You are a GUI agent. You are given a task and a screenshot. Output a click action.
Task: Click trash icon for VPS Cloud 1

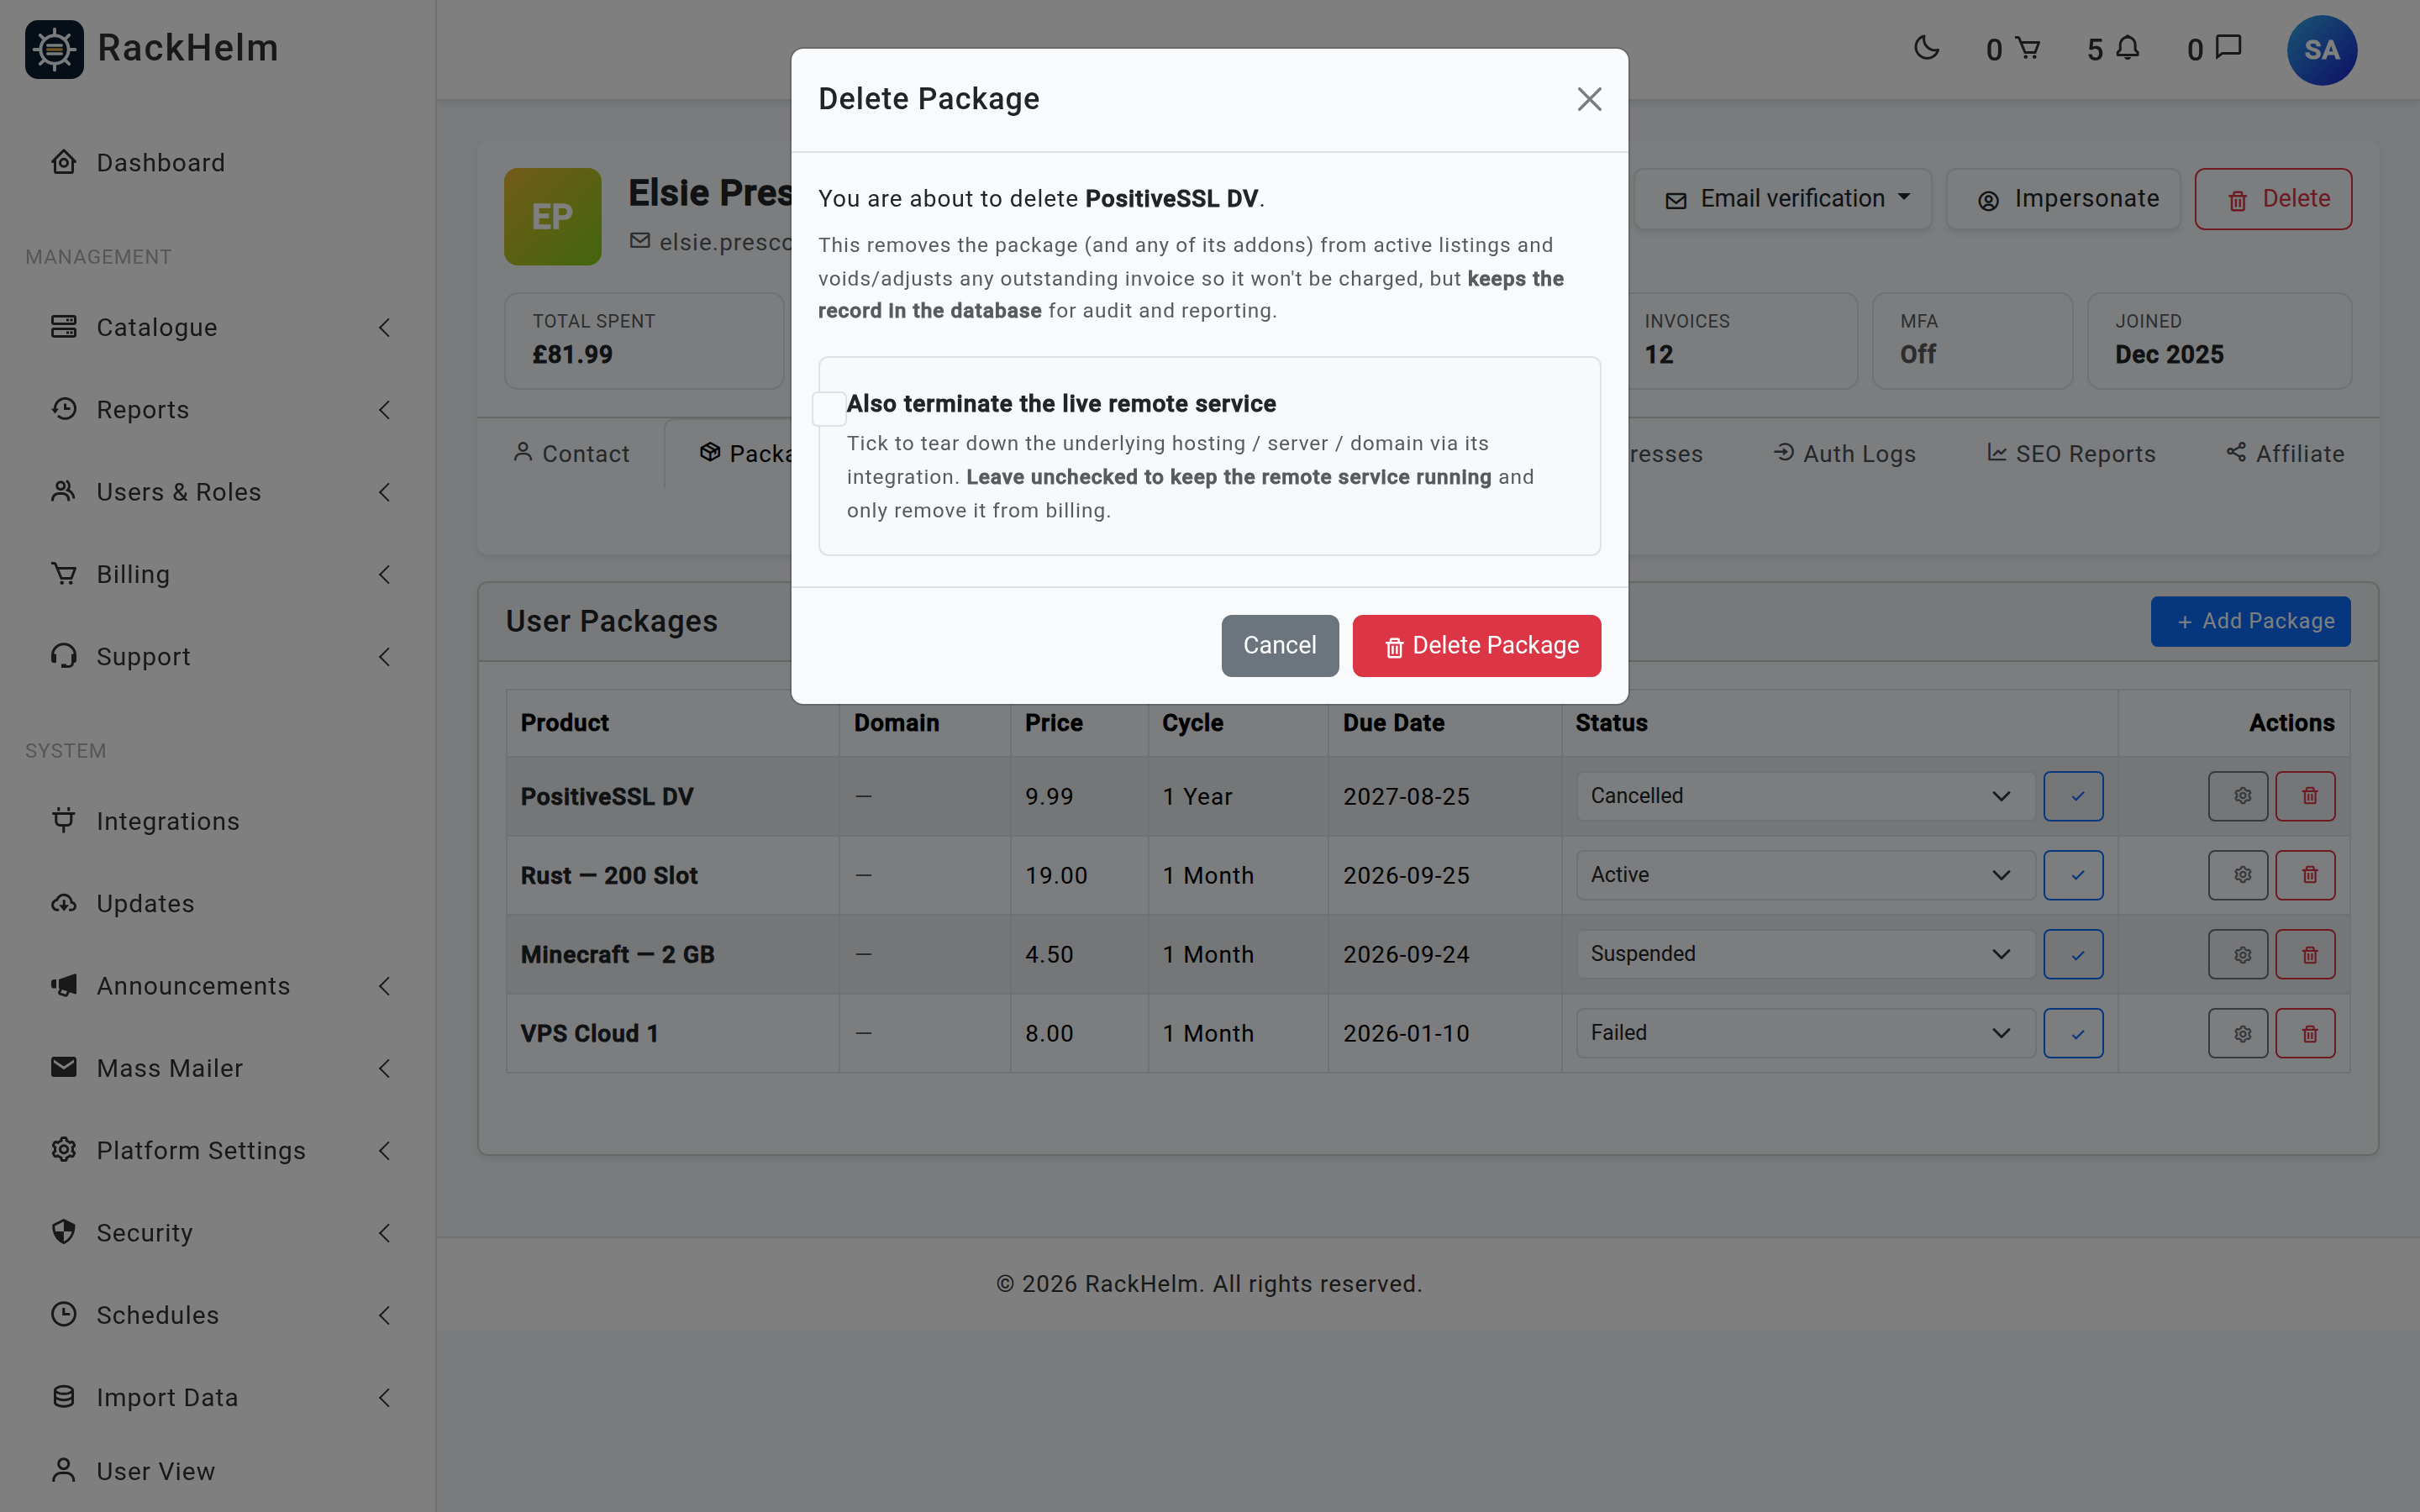pyautogui.click(x=2305, y=1033)
